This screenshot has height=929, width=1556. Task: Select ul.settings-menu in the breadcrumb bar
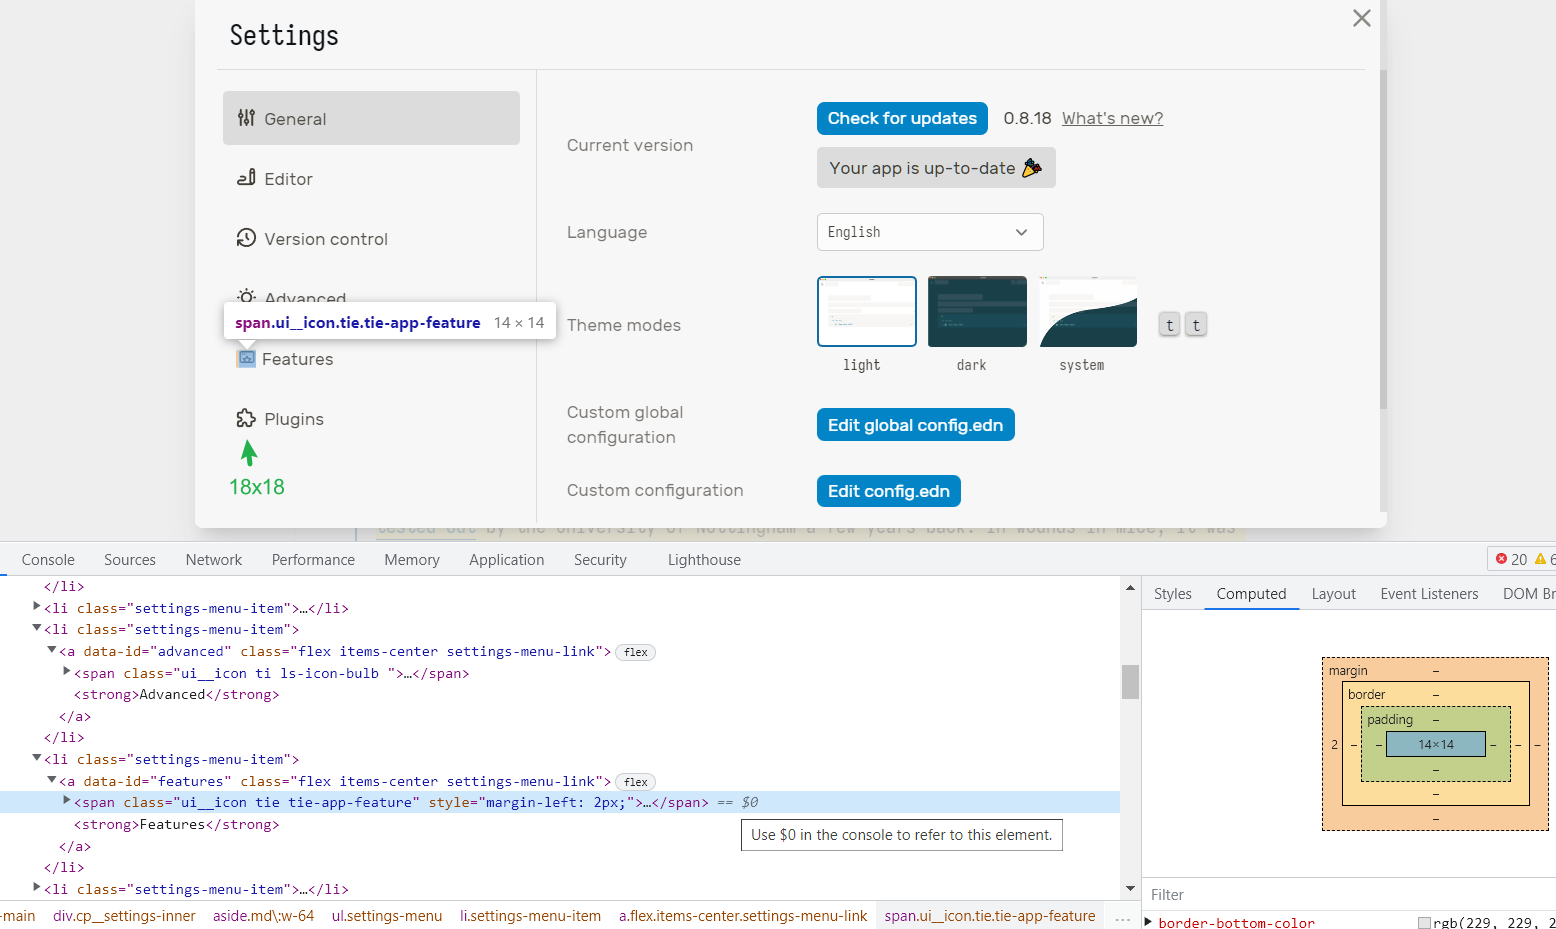386,915
